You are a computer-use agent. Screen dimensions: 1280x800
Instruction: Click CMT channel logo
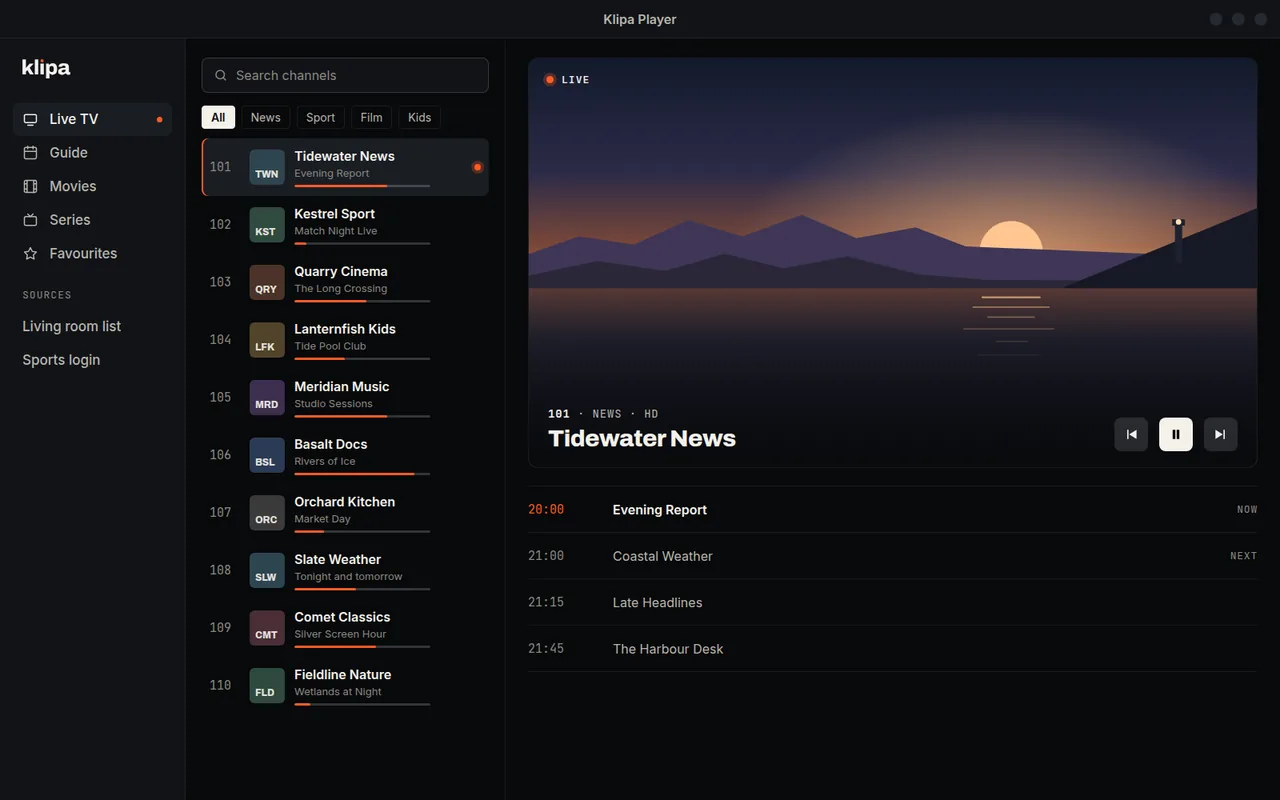point(267,628)
